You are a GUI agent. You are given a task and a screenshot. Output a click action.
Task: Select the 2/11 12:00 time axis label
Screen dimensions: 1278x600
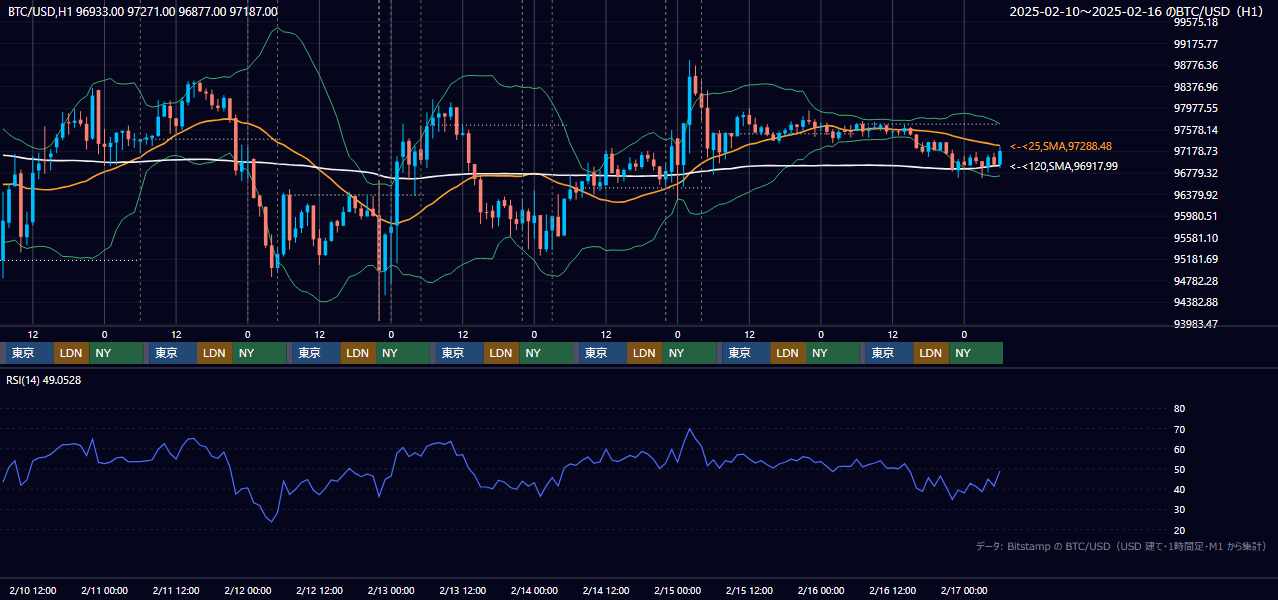click(x=176, y=590)
